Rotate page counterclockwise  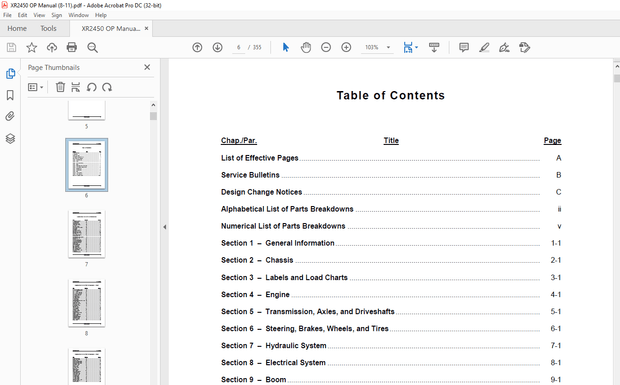coord(92,87)
